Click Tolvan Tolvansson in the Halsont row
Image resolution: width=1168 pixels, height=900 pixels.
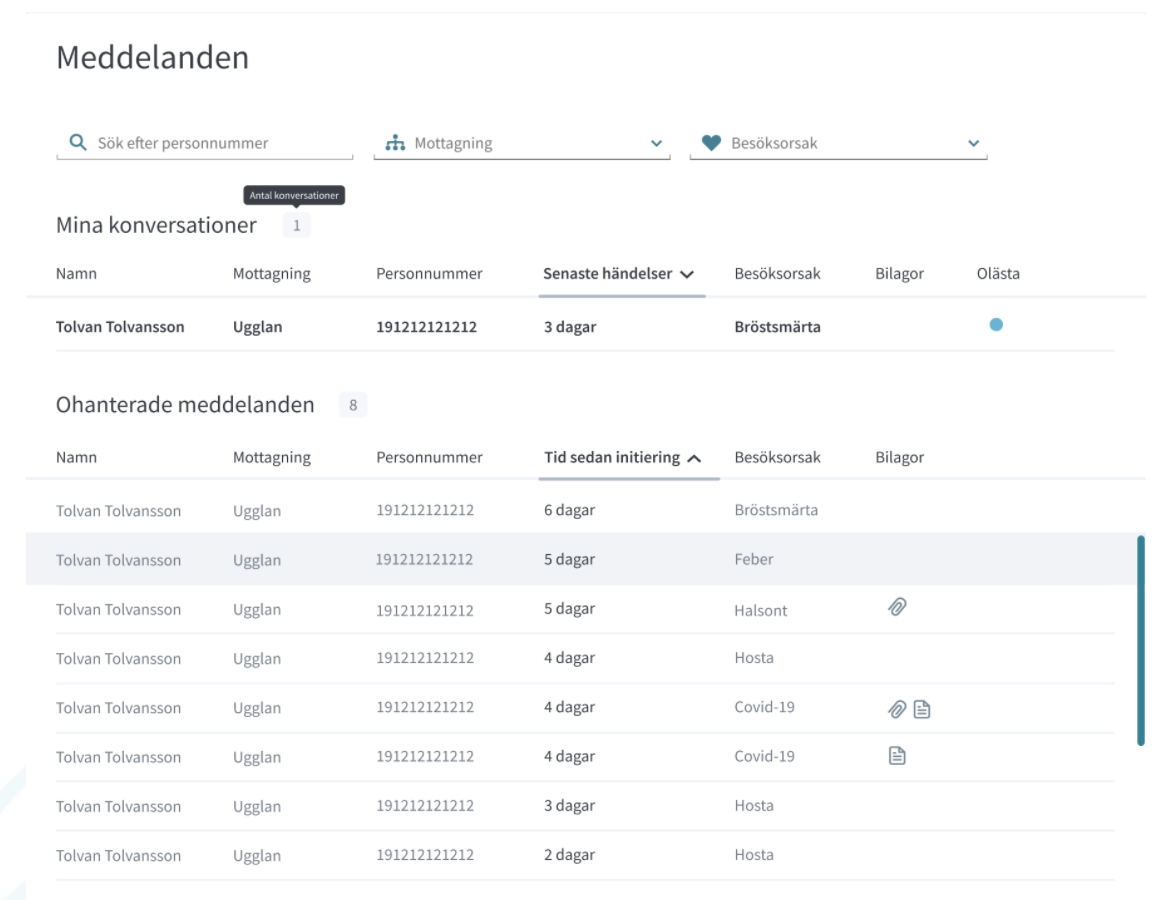[118, 609]
